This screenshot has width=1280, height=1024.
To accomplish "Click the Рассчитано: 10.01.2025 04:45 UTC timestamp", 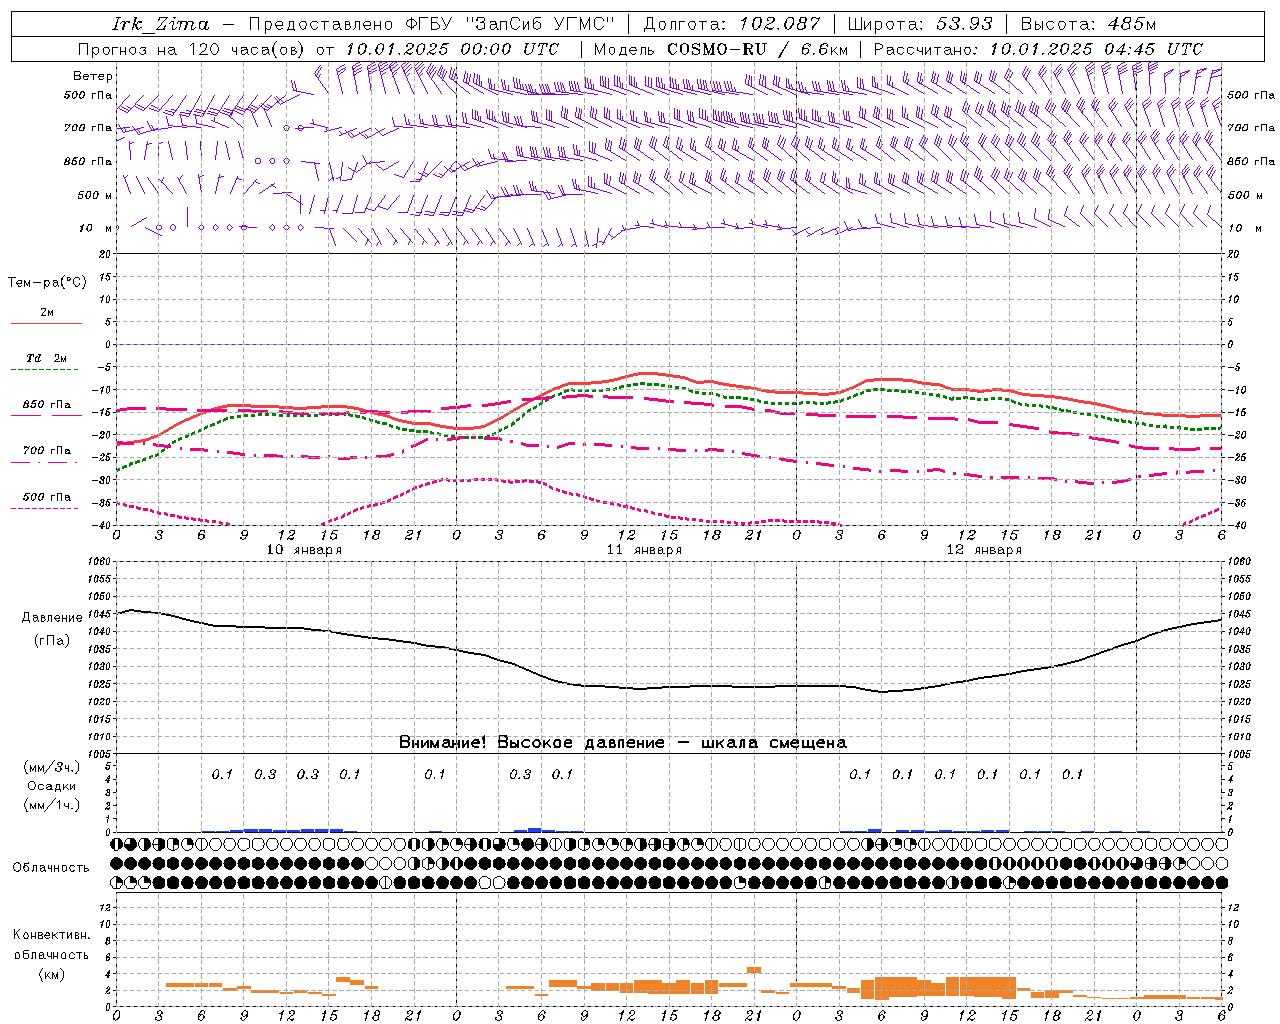I will tap(1038, 49).
